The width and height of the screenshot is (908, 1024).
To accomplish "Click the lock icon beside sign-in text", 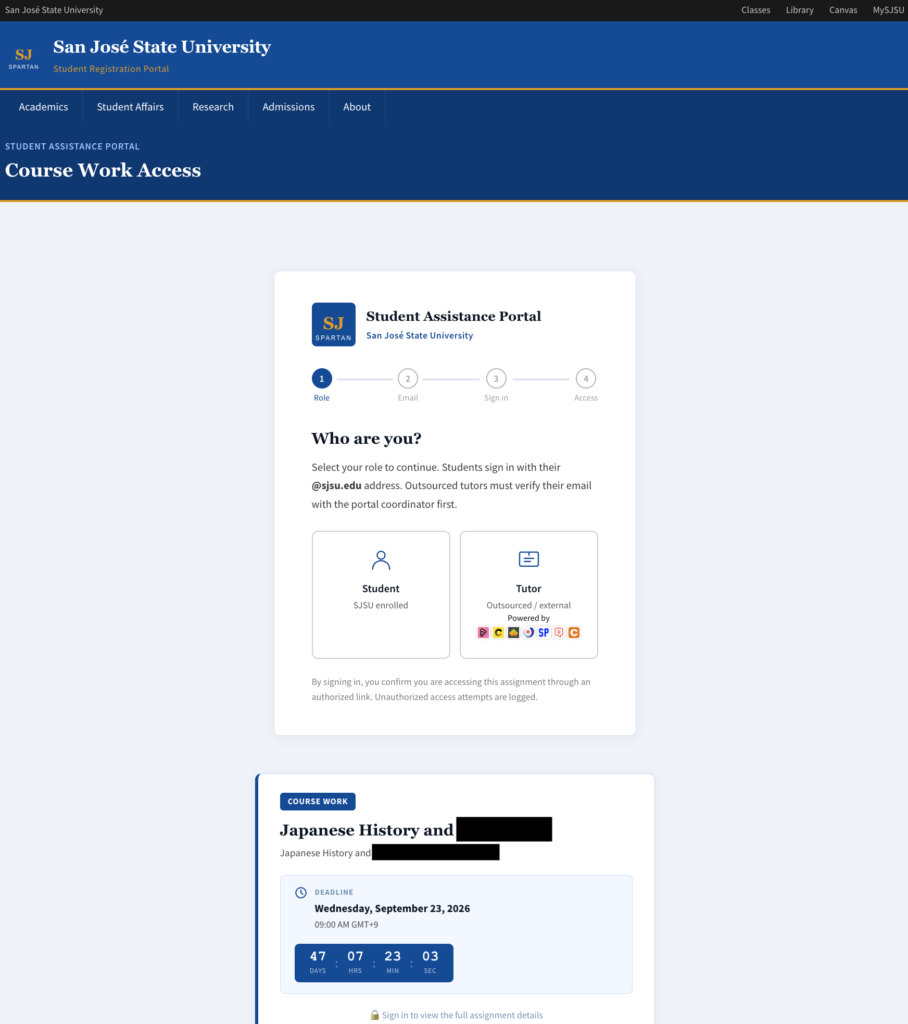I will click(374, 1015).
